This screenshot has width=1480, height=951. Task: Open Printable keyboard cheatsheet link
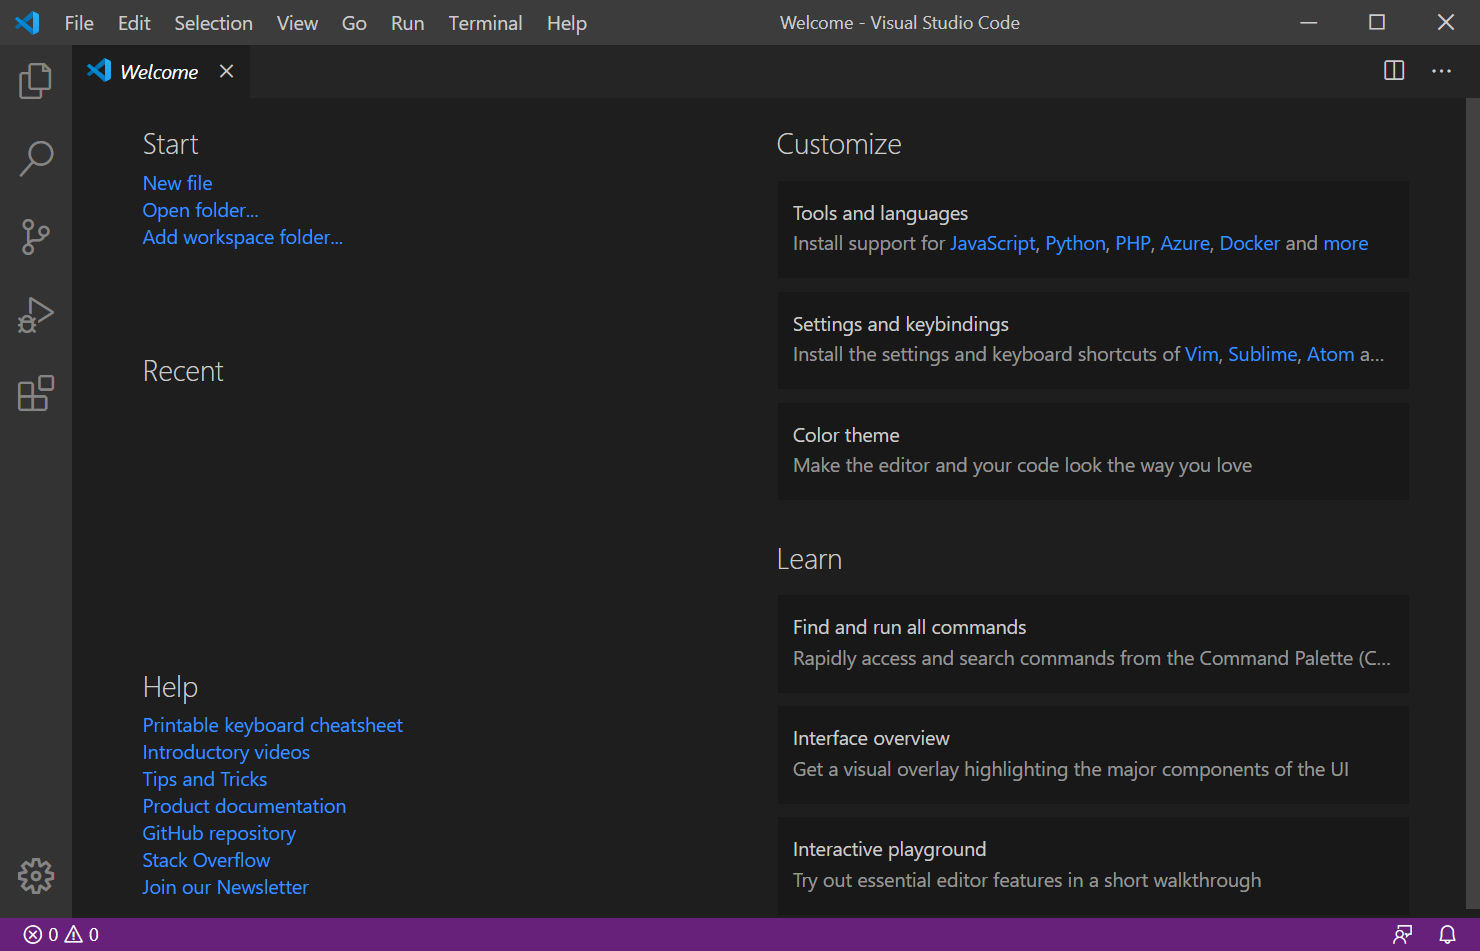pyautogui.click(x=272, y=725)
